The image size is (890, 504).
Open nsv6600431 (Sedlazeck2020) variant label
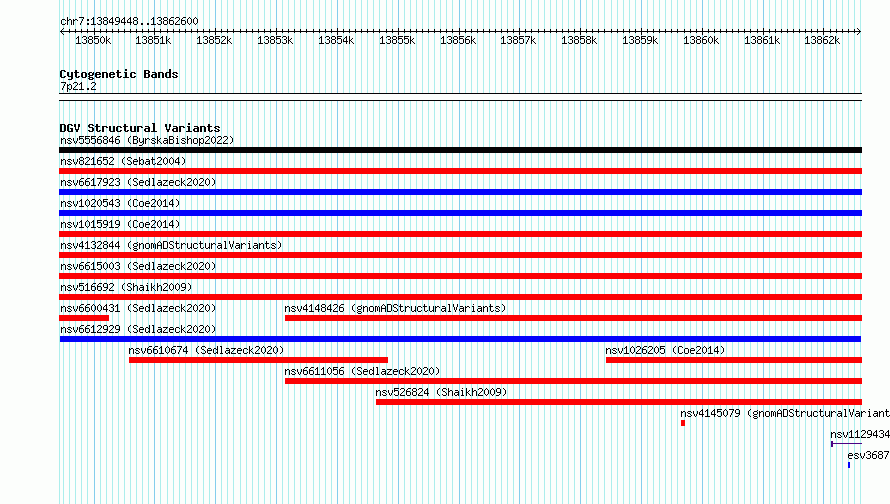(x=138, y=308)
